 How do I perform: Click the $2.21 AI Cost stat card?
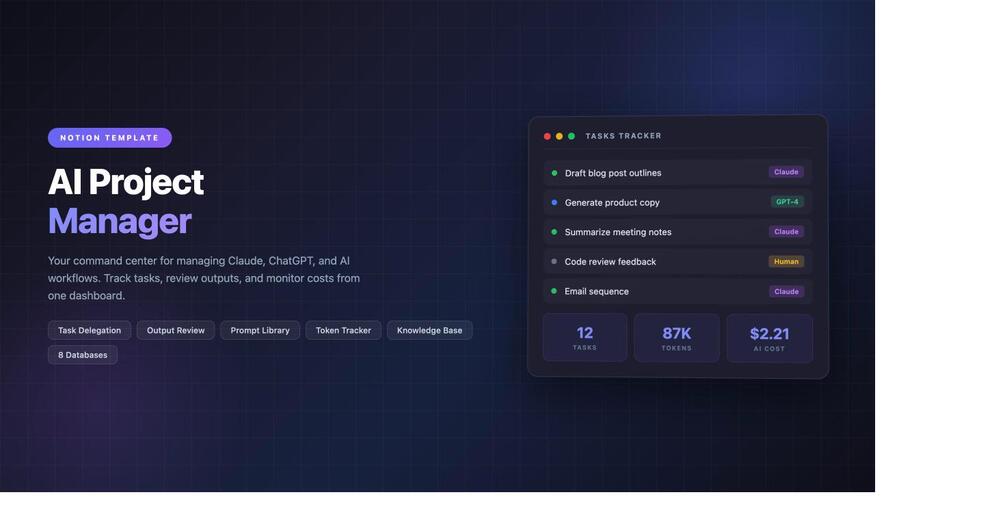[770, 338]
